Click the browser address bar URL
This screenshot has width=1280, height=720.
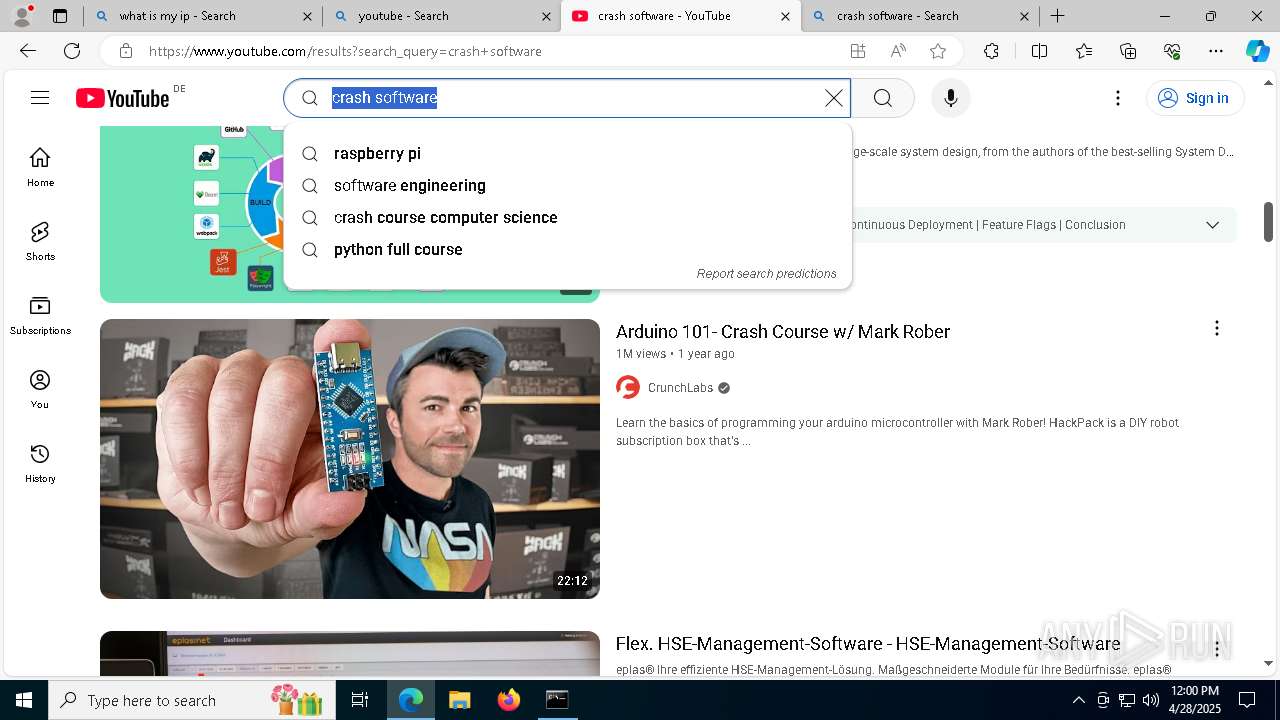pyautogui.click(x=345, y=51)
